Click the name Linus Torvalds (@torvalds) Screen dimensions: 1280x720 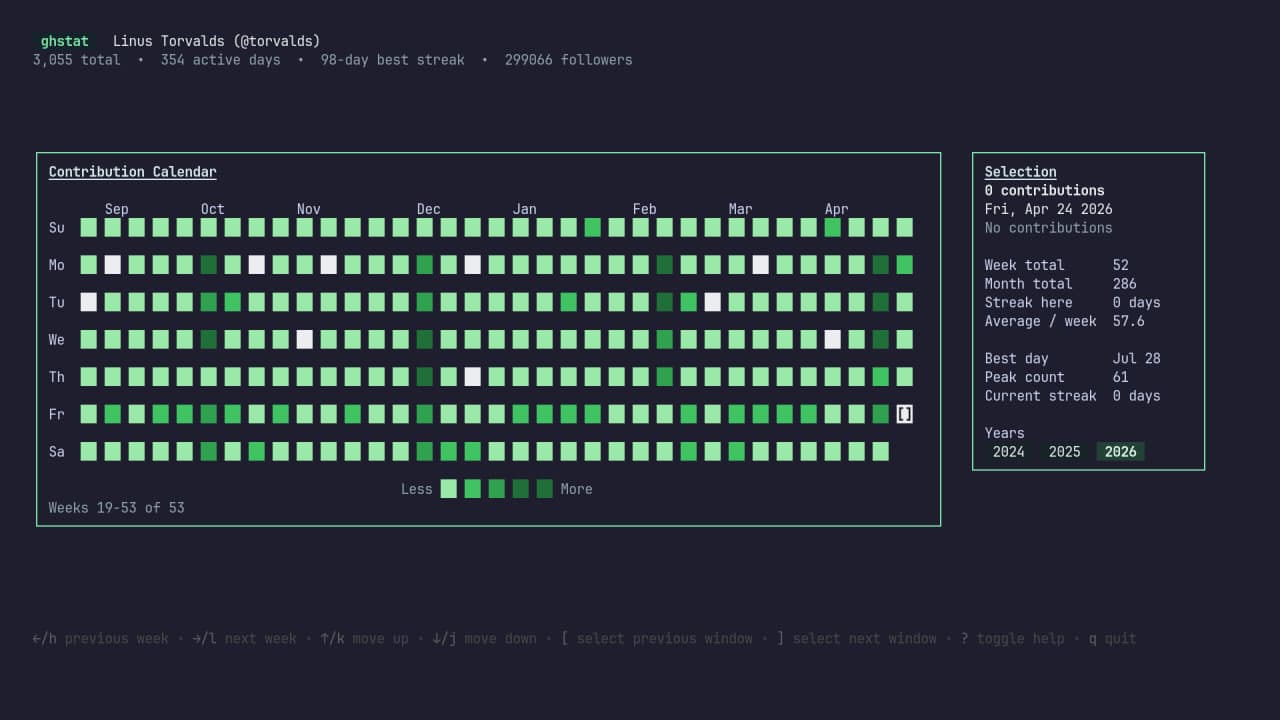(216, 41)
